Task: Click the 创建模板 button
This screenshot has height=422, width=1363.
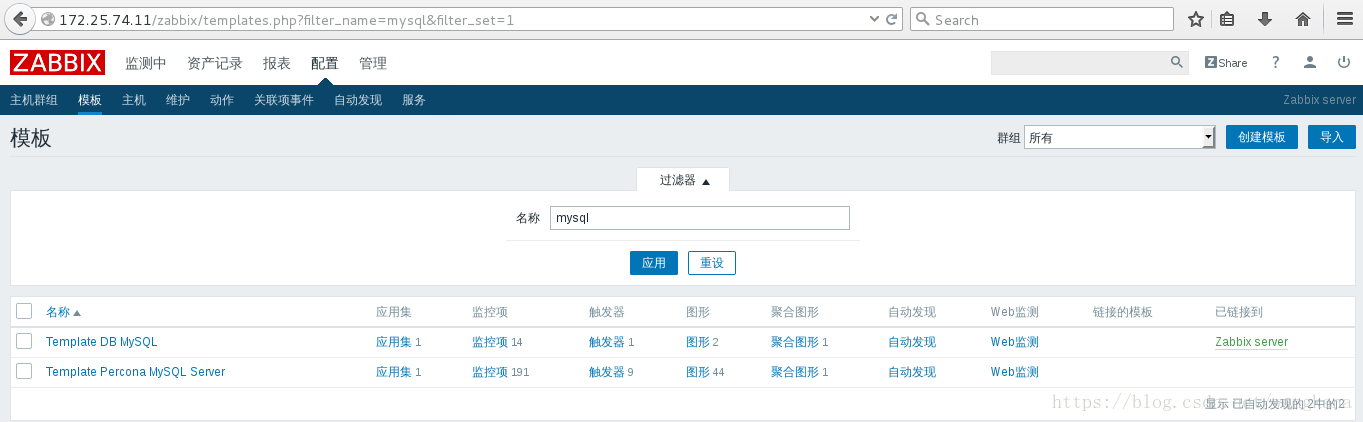Action: click(x=1262, y=138)
